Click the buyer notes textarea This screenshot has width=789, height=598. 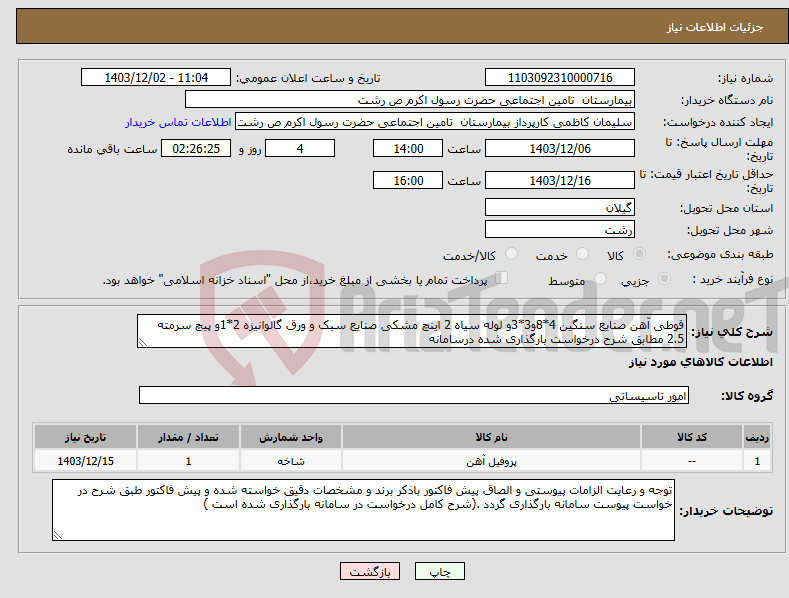pos(363,510)
